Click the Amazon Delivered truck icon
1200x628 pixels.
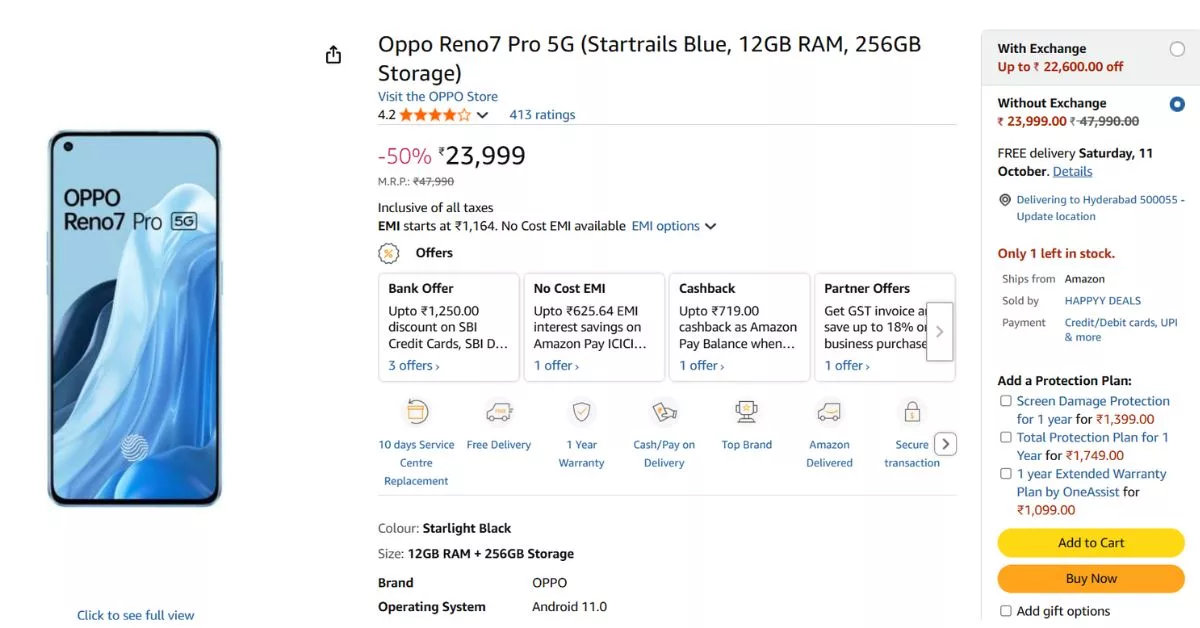pos(828,410)
